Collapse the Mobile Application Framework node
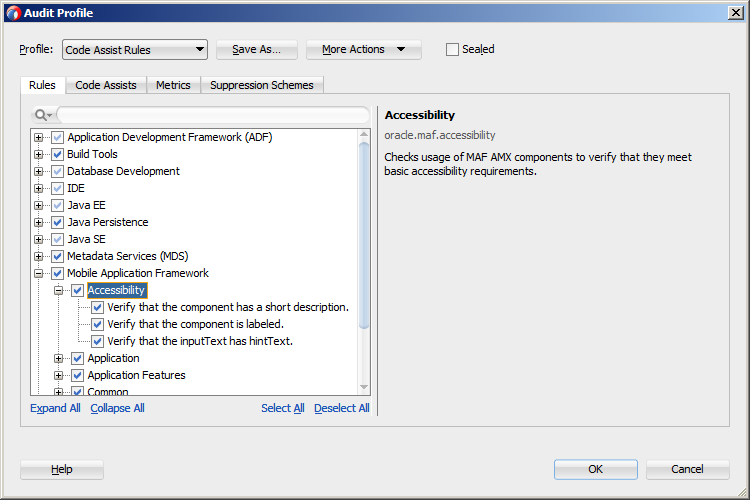 38,273
